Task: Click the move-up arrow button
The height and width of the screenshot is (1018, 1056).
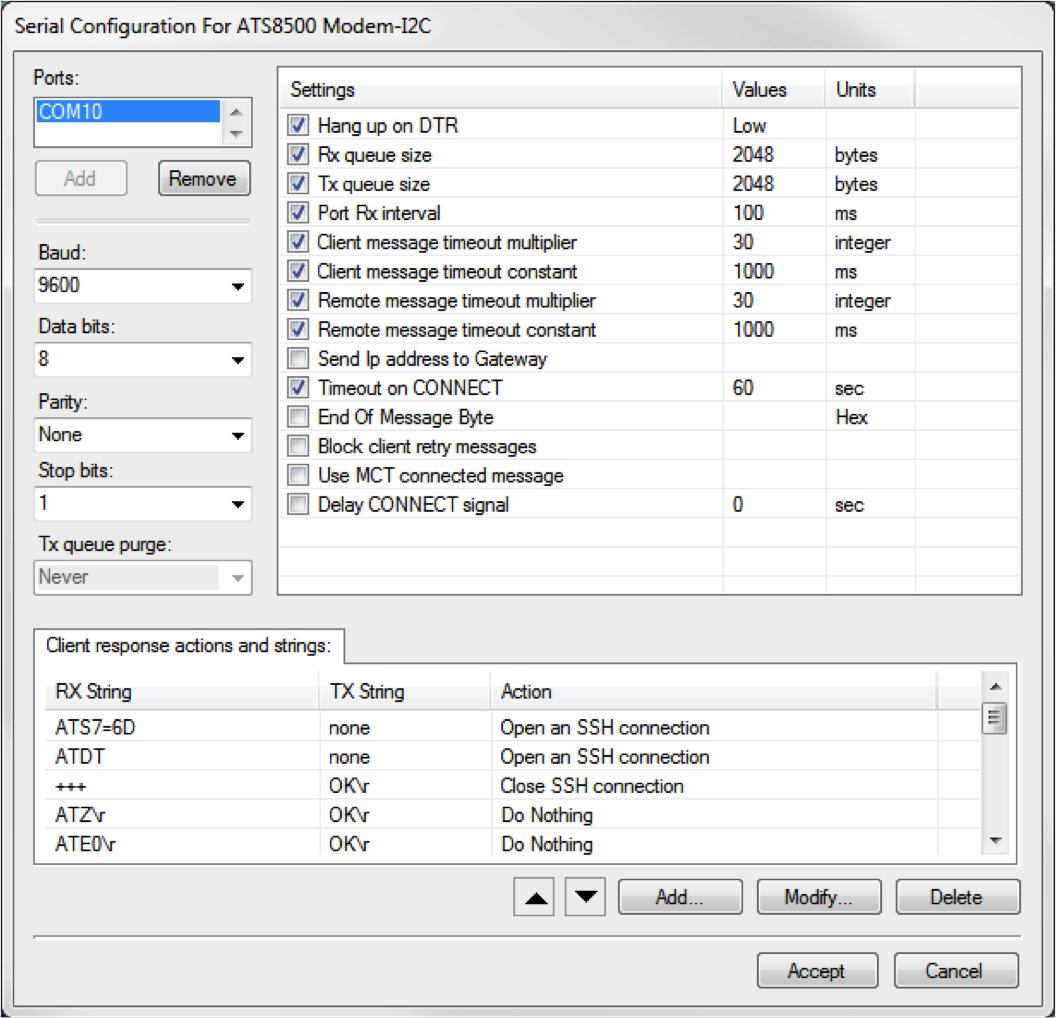Action: click(538, 897)
